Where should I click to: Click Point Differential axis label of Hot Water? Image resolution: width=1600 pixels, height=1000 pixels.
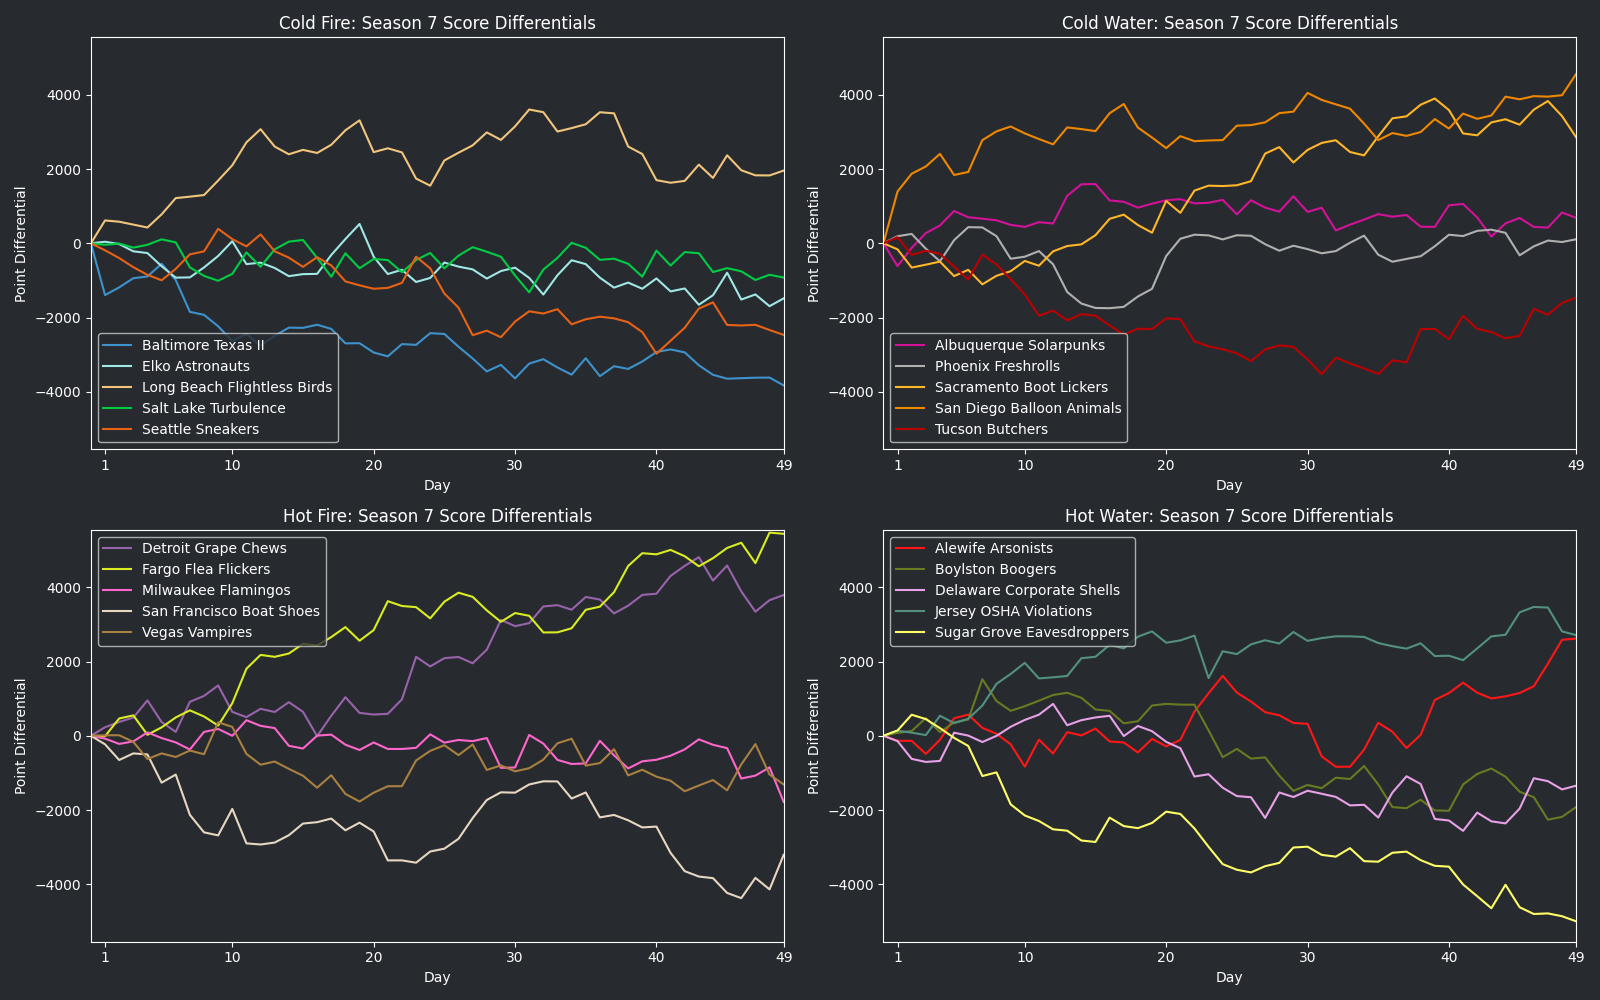(x=814, y=736)
